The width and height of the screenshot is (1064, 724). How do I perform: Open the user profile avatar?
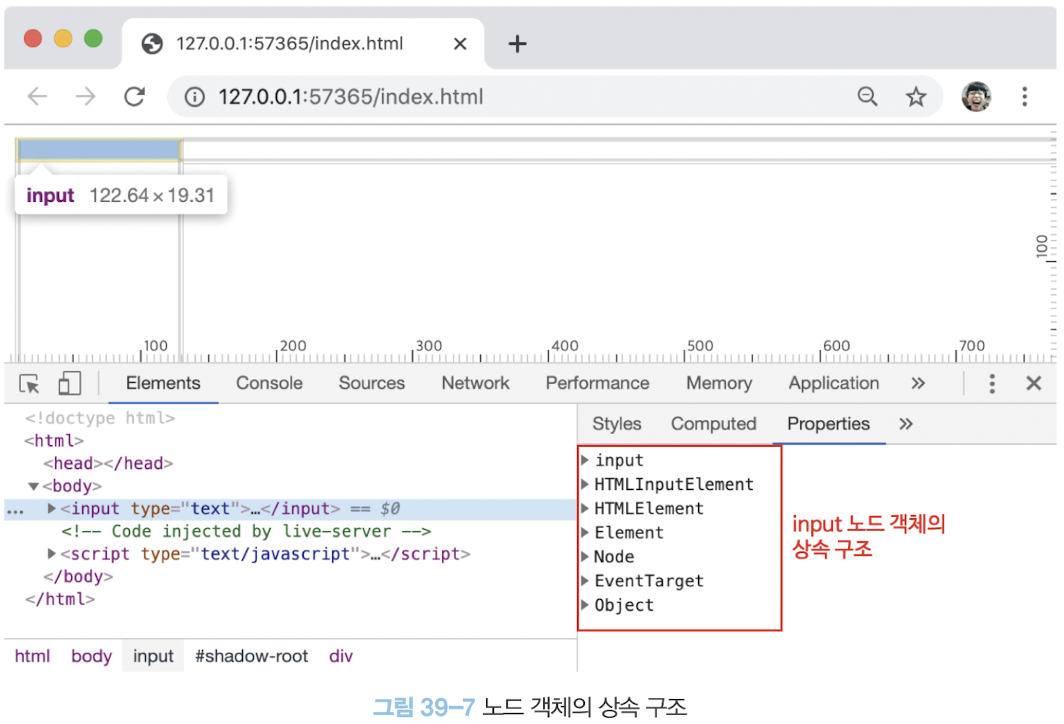click(x=976, y=96)
